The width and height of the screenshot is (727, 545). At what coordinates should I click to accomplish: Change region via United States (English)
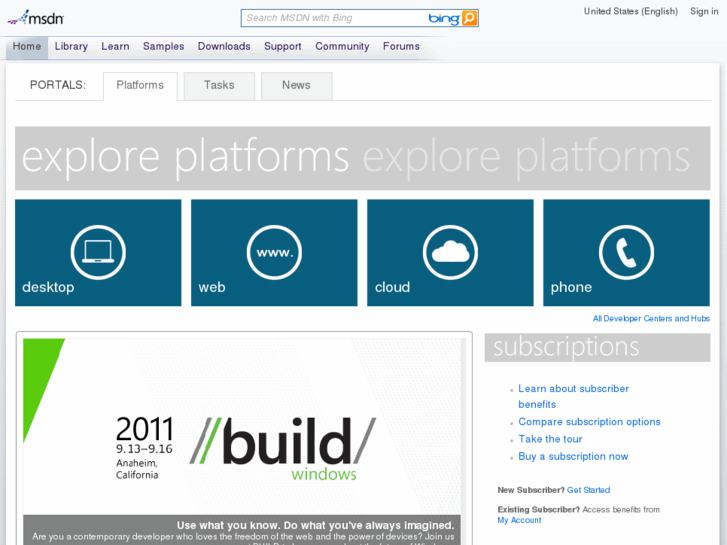631,11
